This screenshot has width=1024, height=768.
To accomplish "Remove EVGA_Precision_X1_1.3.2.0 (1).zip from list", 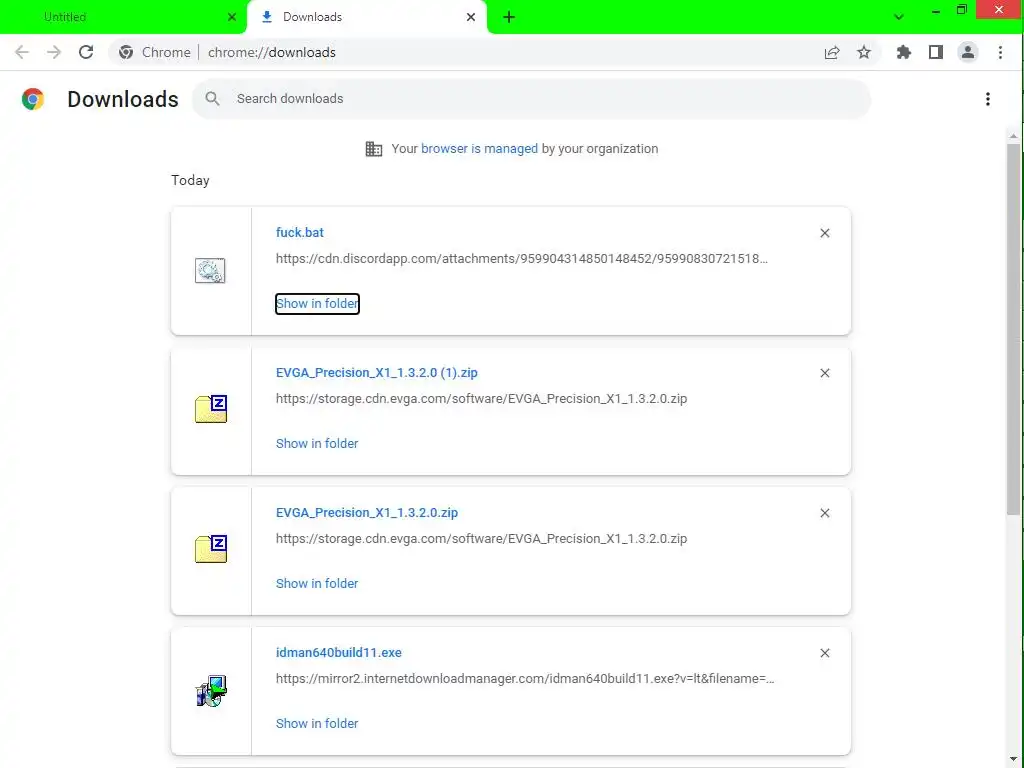I will (825, 373).
